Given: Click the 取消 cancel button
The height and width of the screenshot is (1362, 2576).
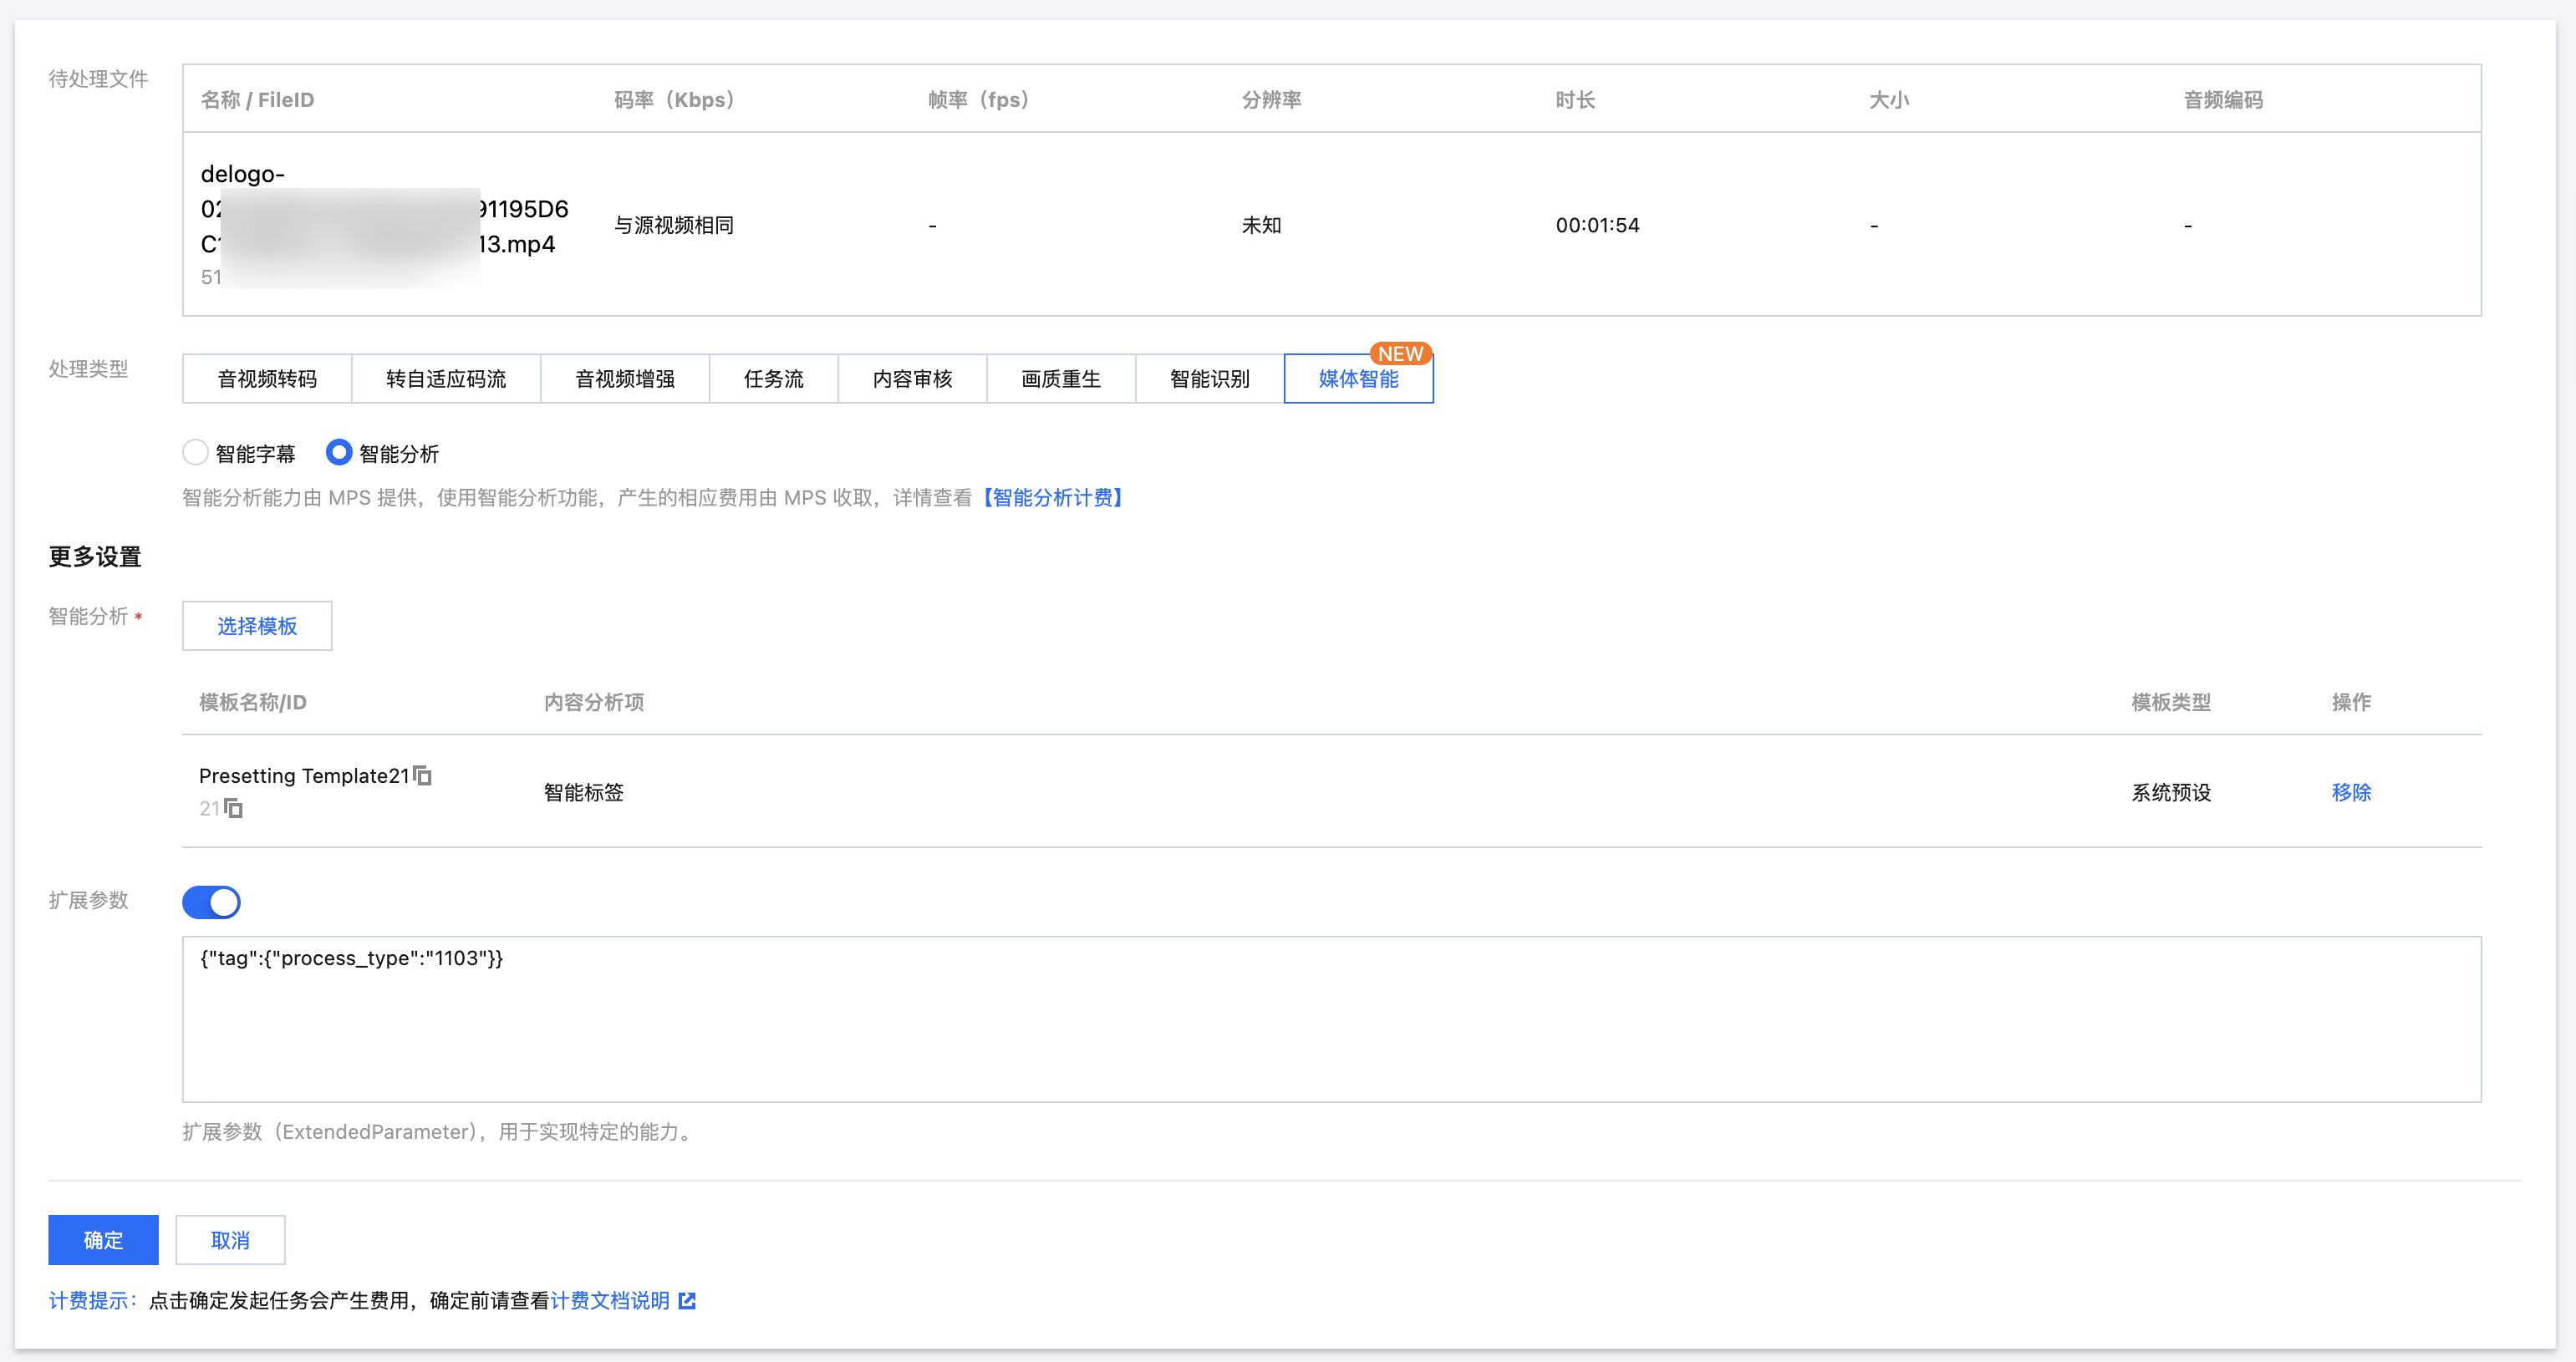Looking at the screenshot, I should [230, 1240].
